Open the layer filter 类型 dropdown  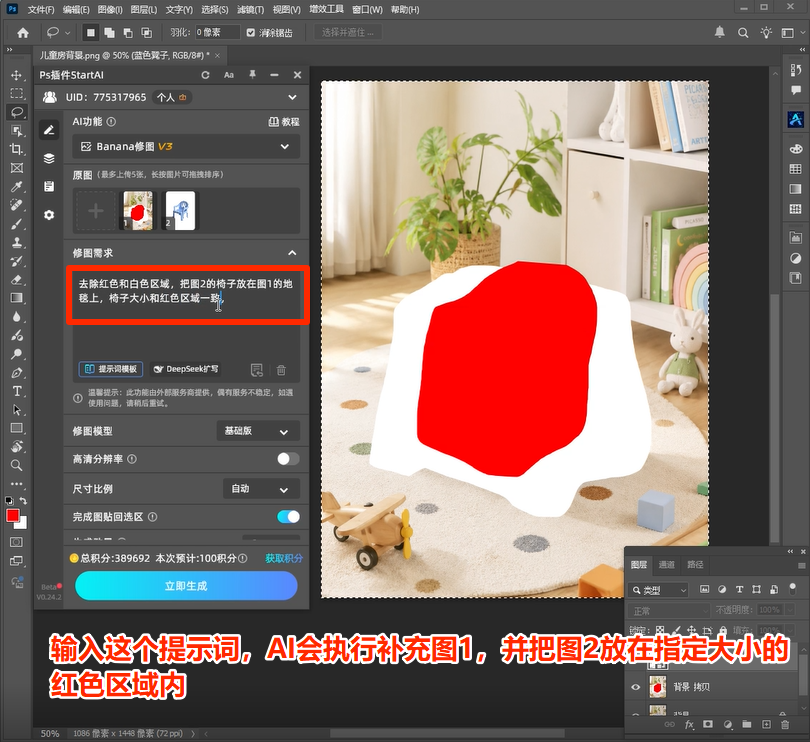tap(659, 590)
